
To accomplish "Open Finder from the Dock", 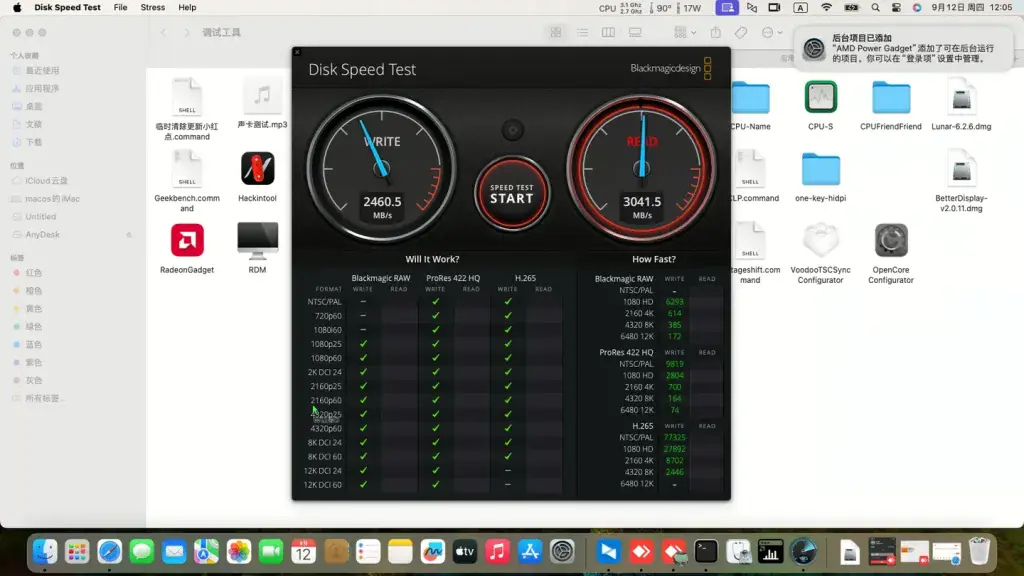I will pyautogui.click(x=44, y=552).
